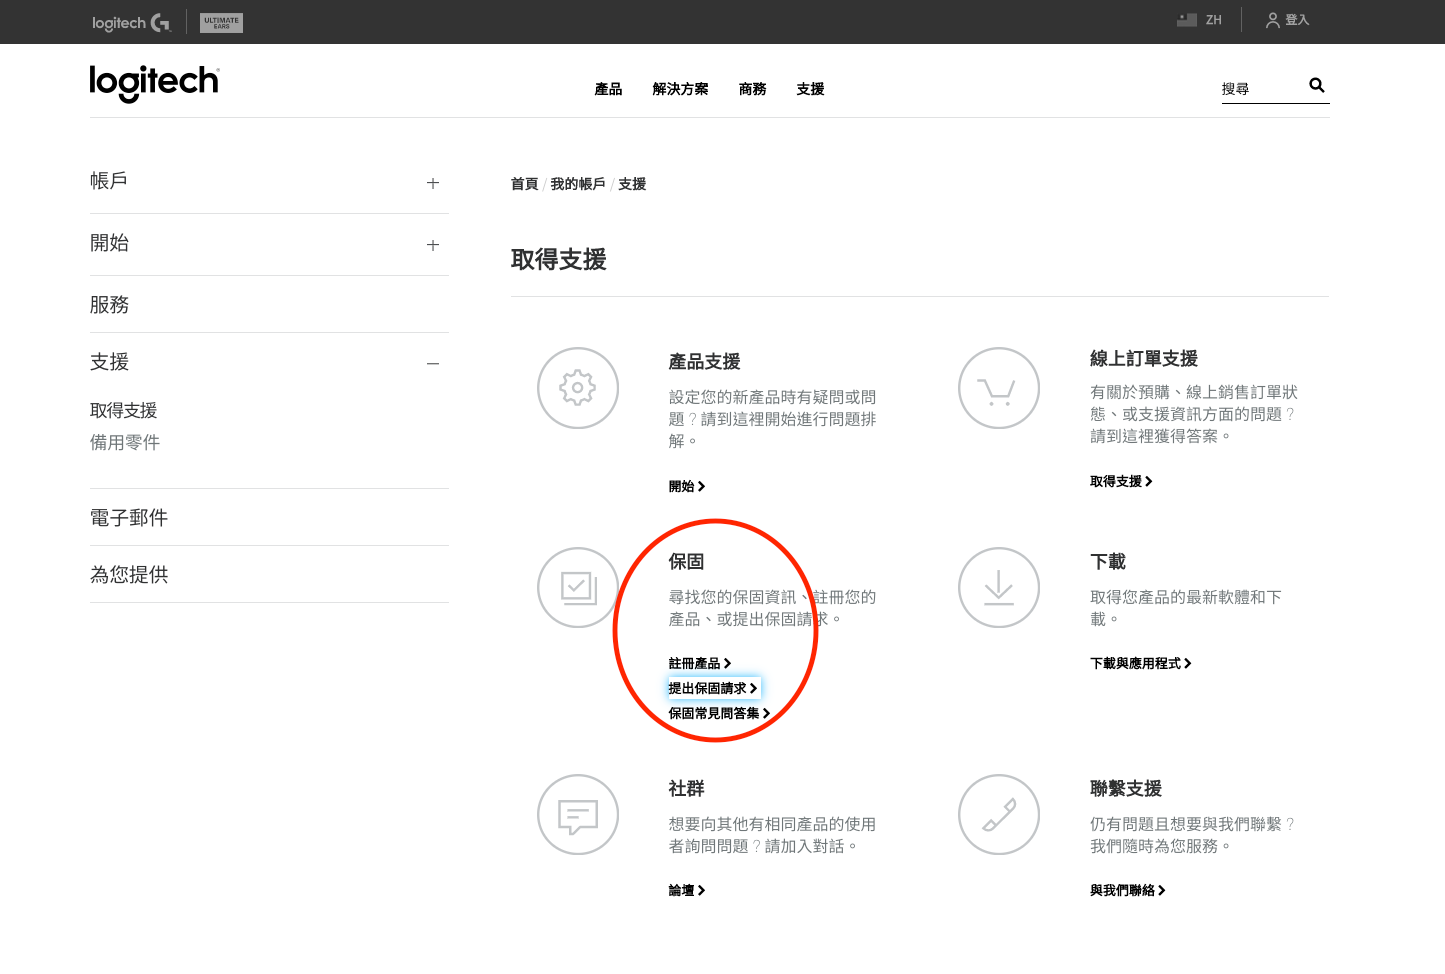This screenshot has height=974, width=1445.
Task: Click the 支援 sidebar section label
Action: 110,362
